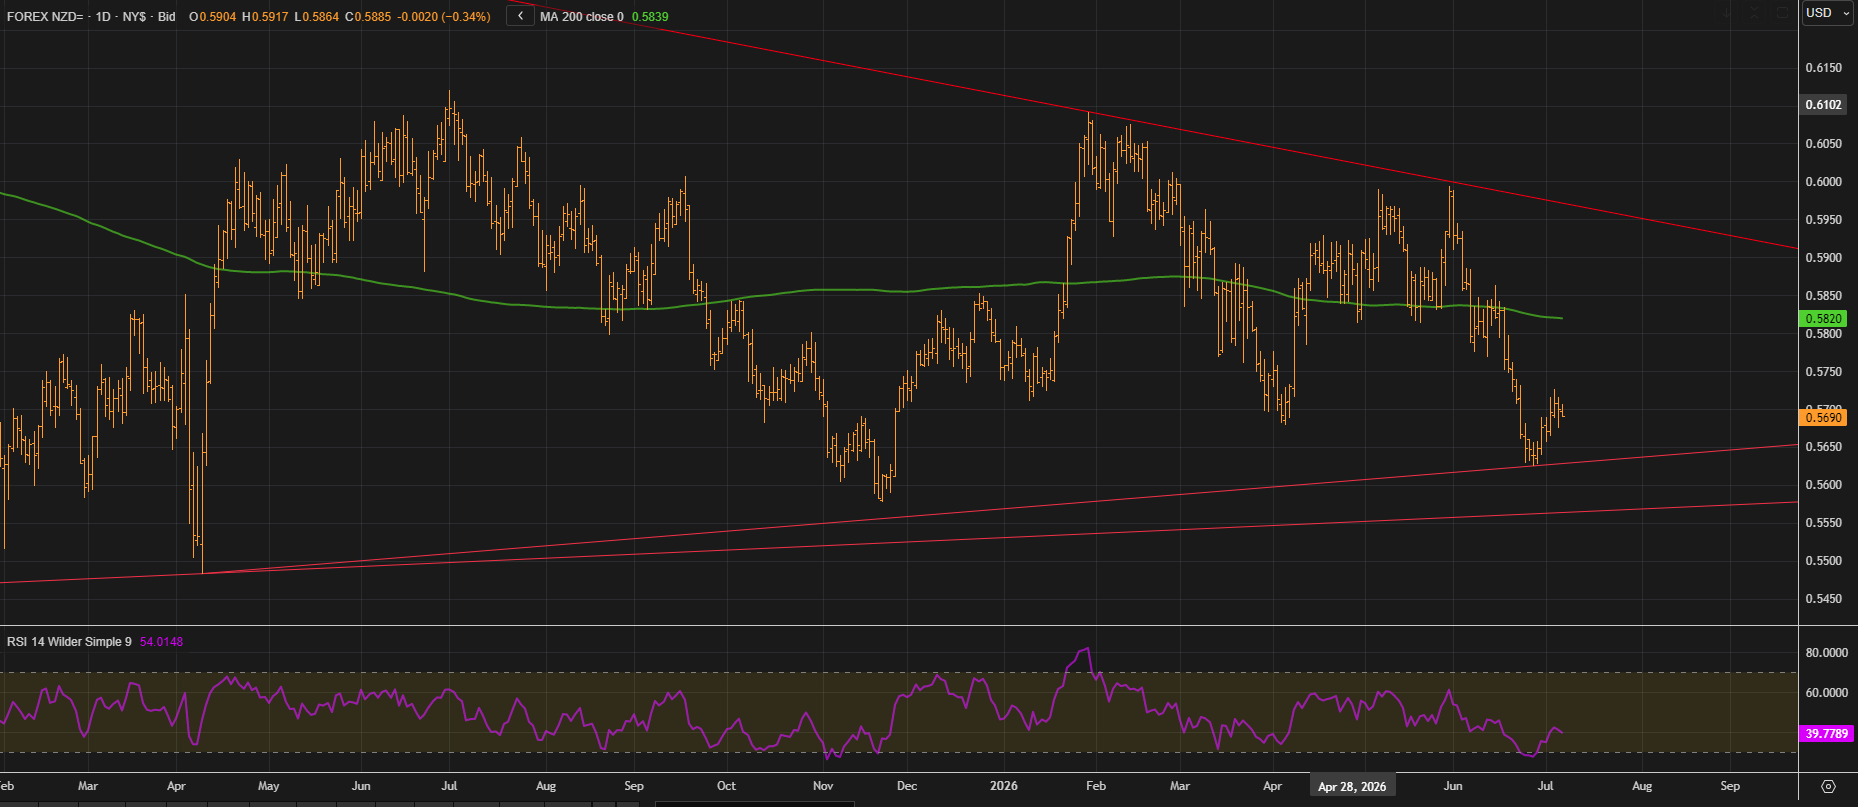Click the 0.6150 price scale label

[x=1823, y=68]
